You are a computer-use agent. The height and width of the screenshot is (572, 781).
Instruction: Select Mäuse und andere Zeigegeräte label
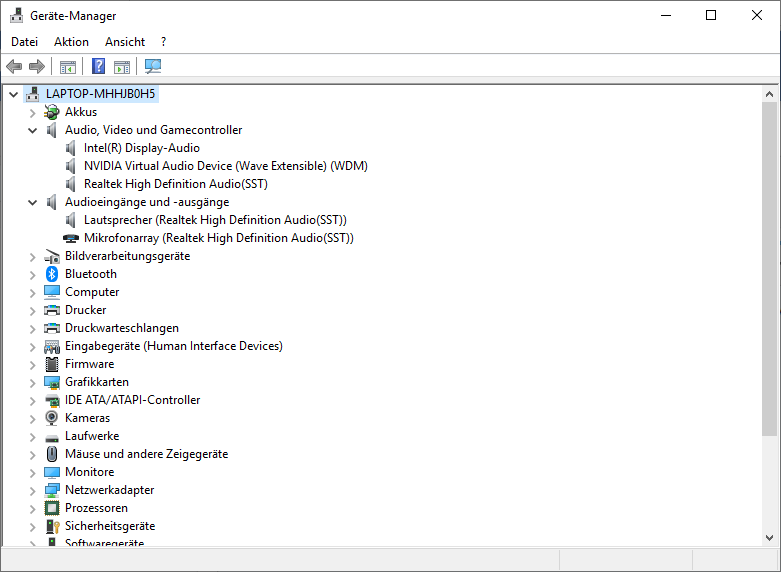(146, 454)
